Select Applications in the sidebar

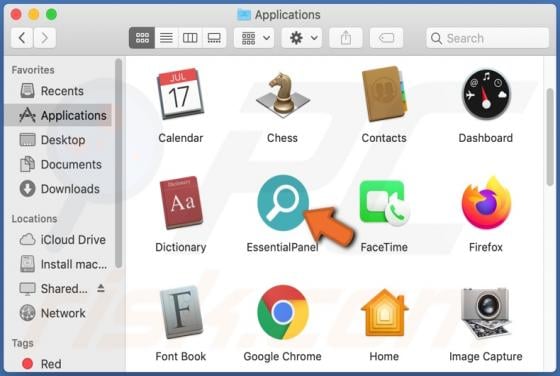click(x=59, y=115)
